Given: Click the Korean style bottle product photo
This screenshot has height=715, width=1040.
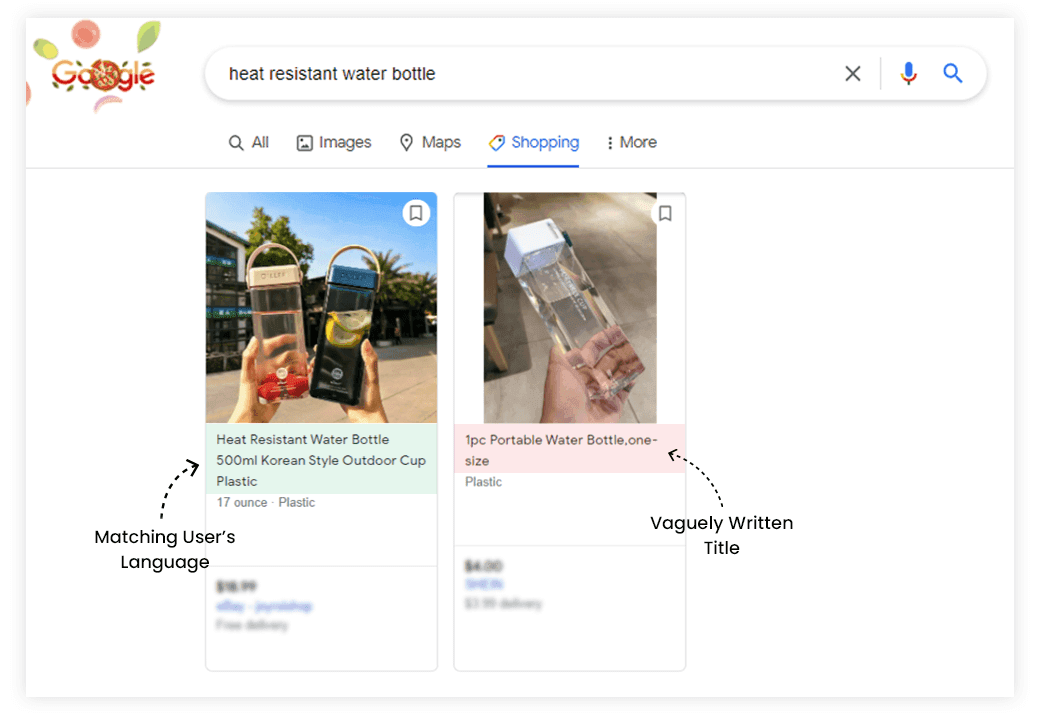Looking at the screenshot, I should [x=320, y=307].
